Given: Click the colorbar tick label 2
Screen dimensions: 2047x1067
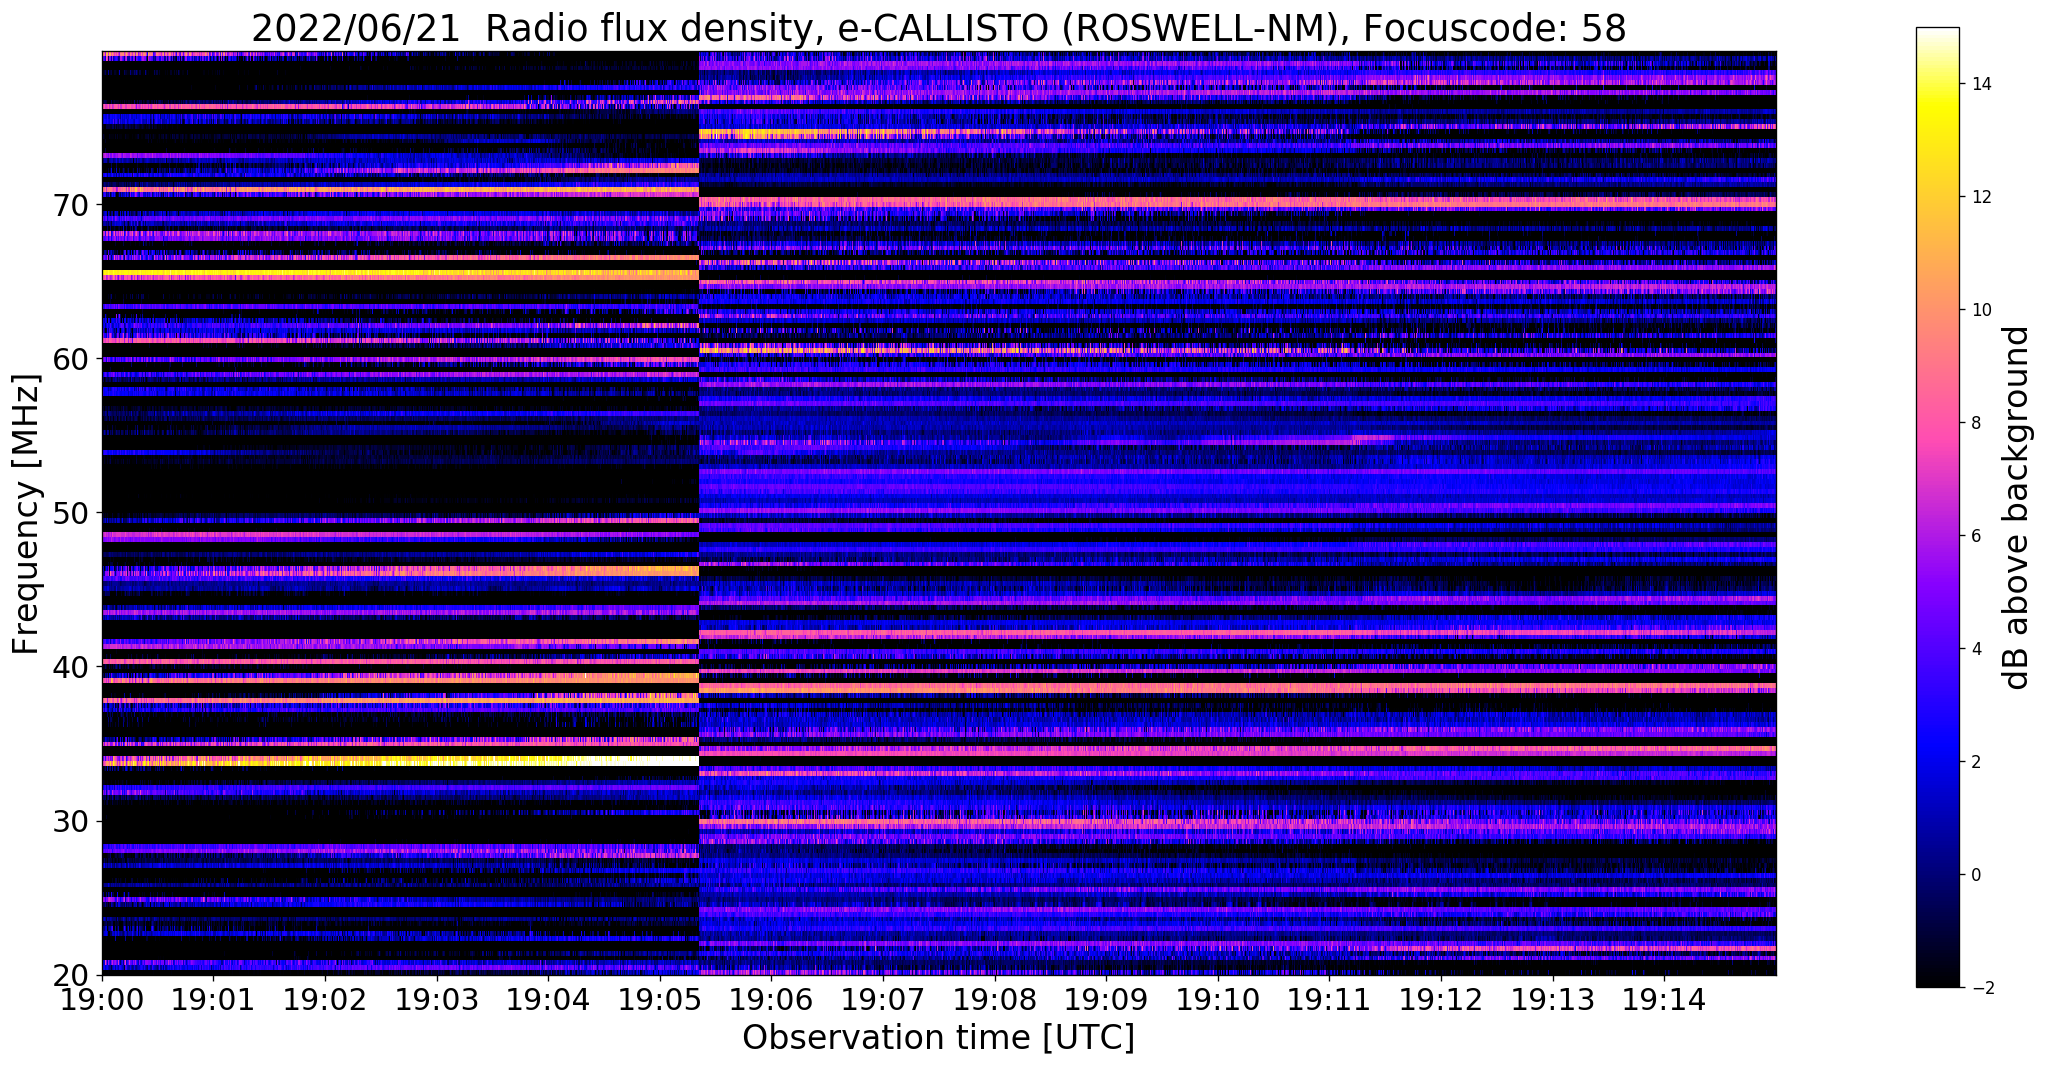Looking at the screenshot, I should (x=1976, y=762).
